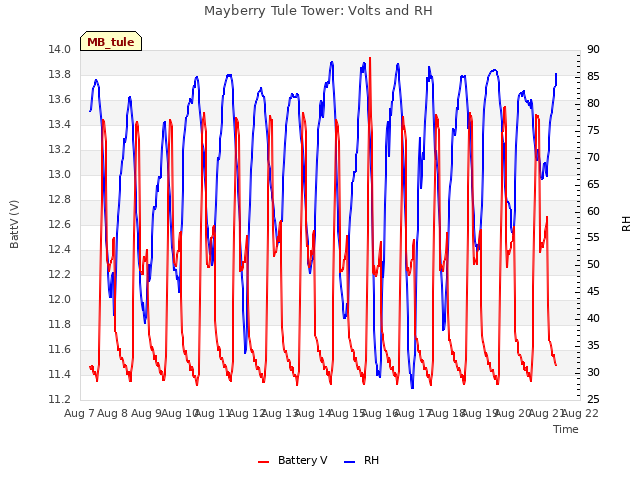Click the 25 right axis tick label

[593, 399]
